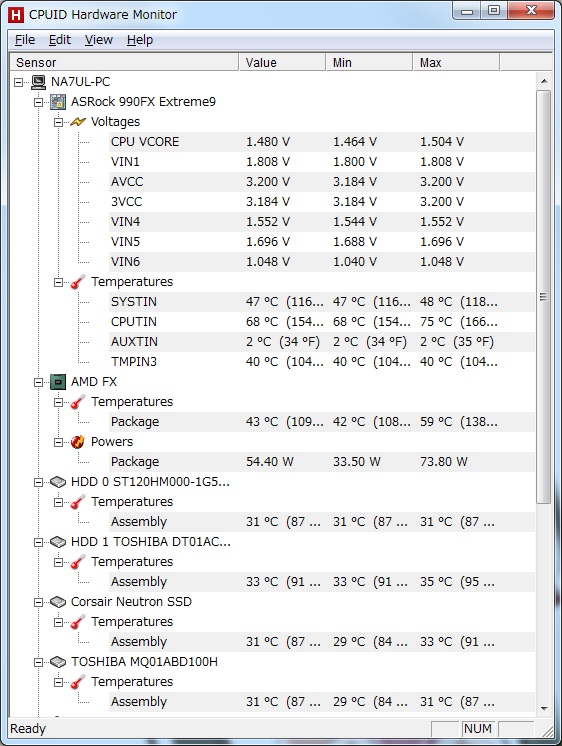Image resolution: width=562 pixels, height=746 pixels.
Task: Open the View menu
Action: click(99, 40)
